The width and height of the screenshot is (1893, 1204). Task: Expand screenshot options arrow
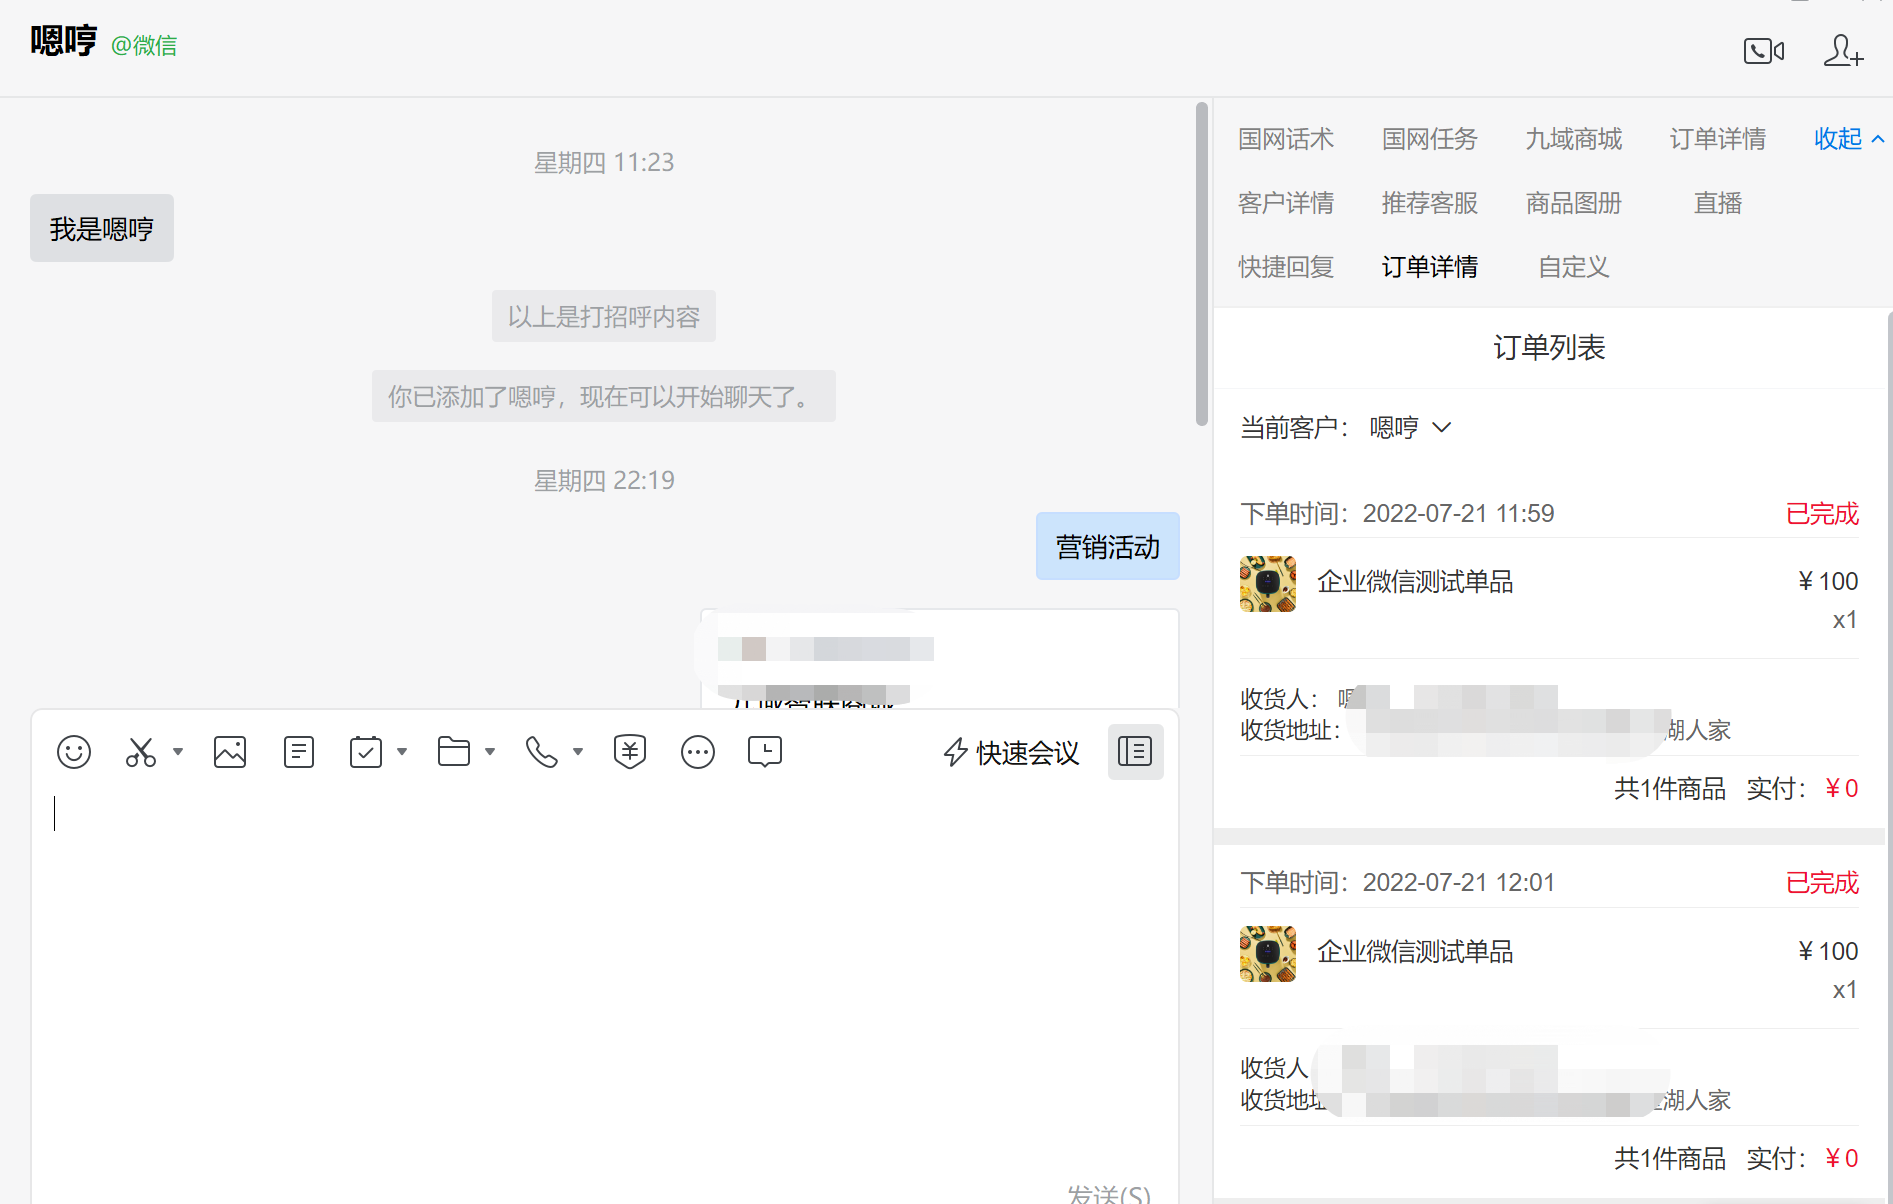point(178,751)
